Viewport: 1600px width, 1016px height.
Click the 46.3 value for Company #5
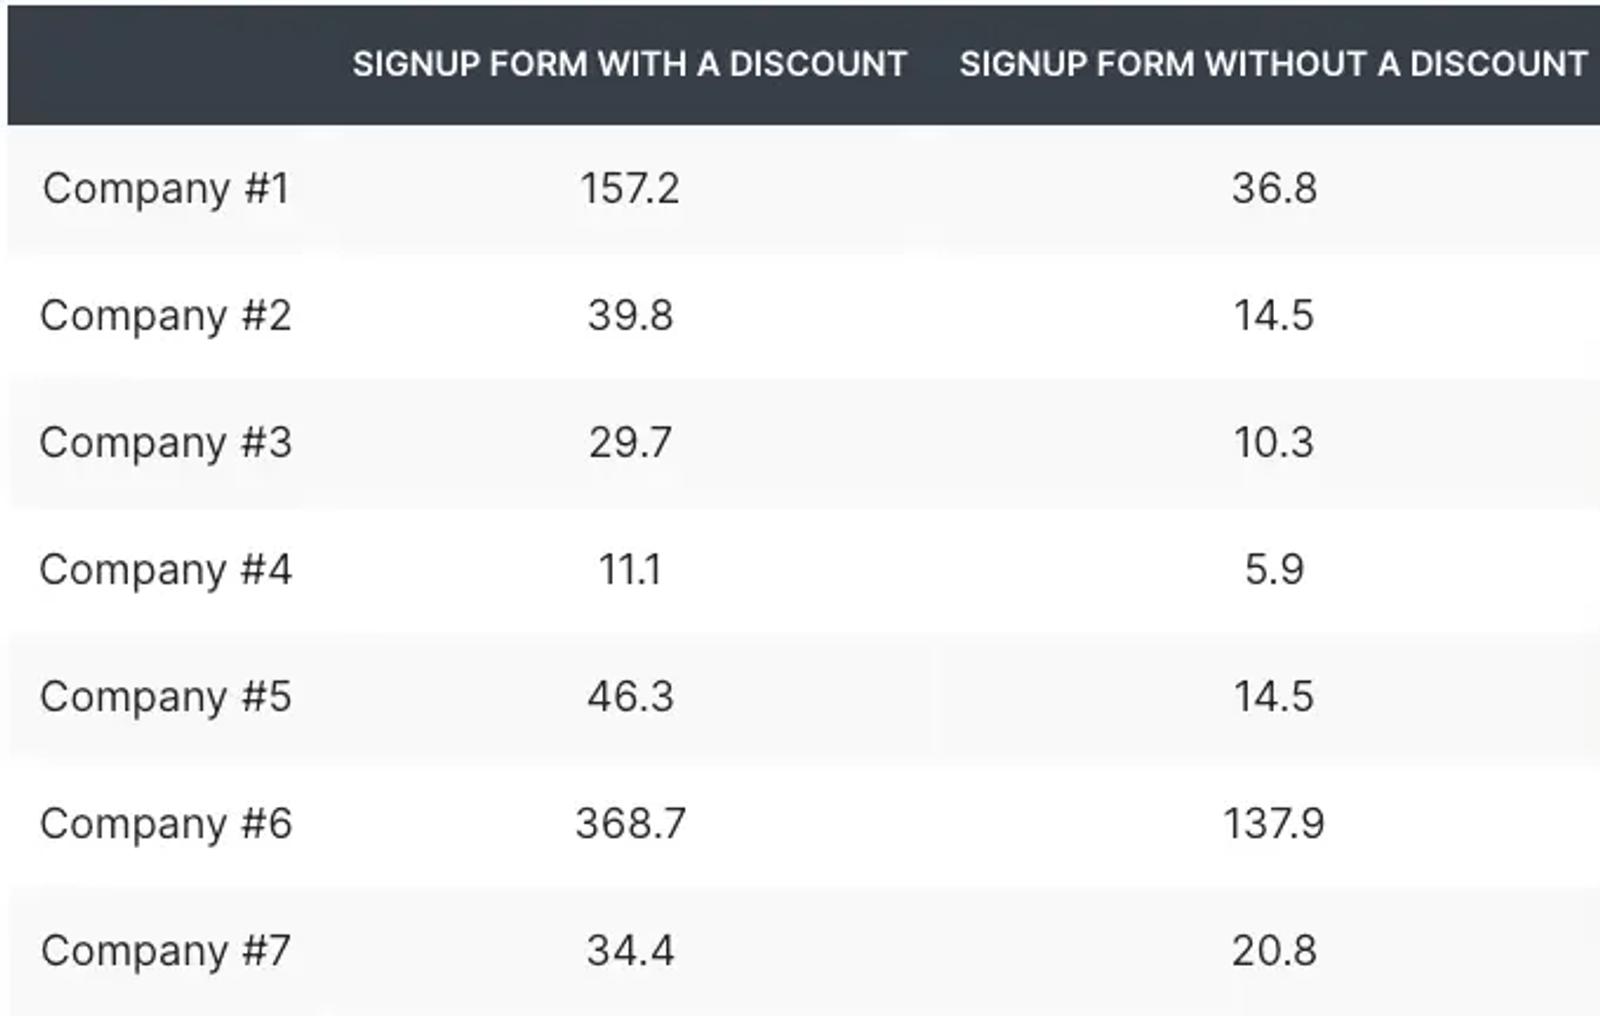click(x=630, y=696)
